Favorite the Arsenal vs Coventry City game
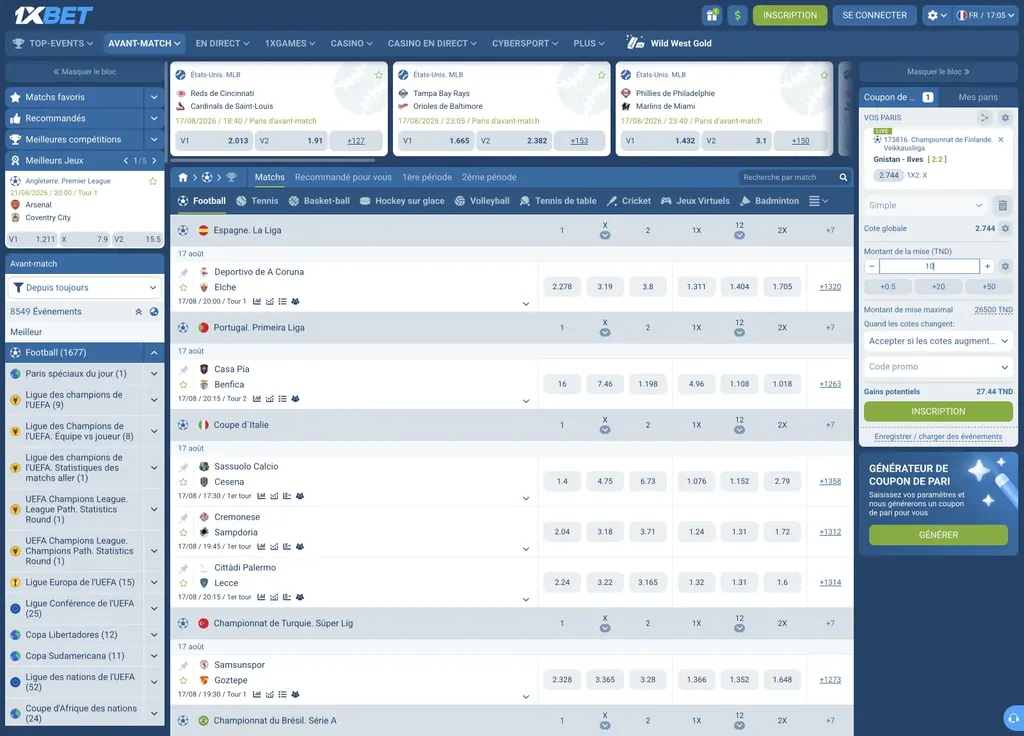1024x736 pixels. coord(153,182)
